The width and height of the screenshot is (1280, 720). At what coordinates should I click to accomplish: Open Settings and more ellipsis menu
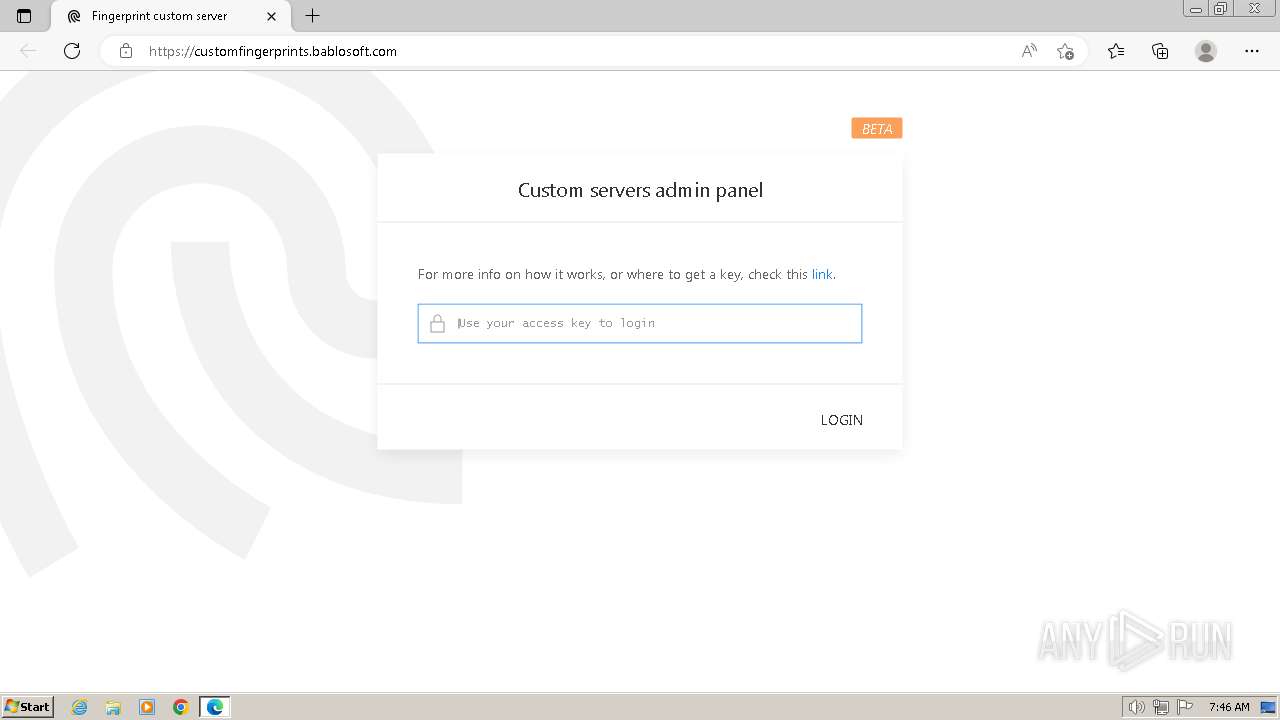click(x=1252, y=51)
